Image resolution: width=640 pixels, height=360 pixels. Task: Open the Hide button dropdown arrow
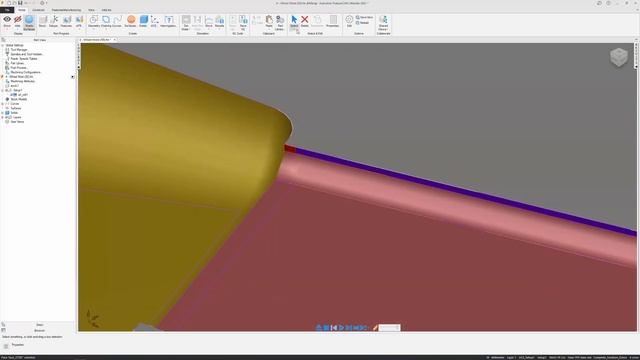pos(18,29)
